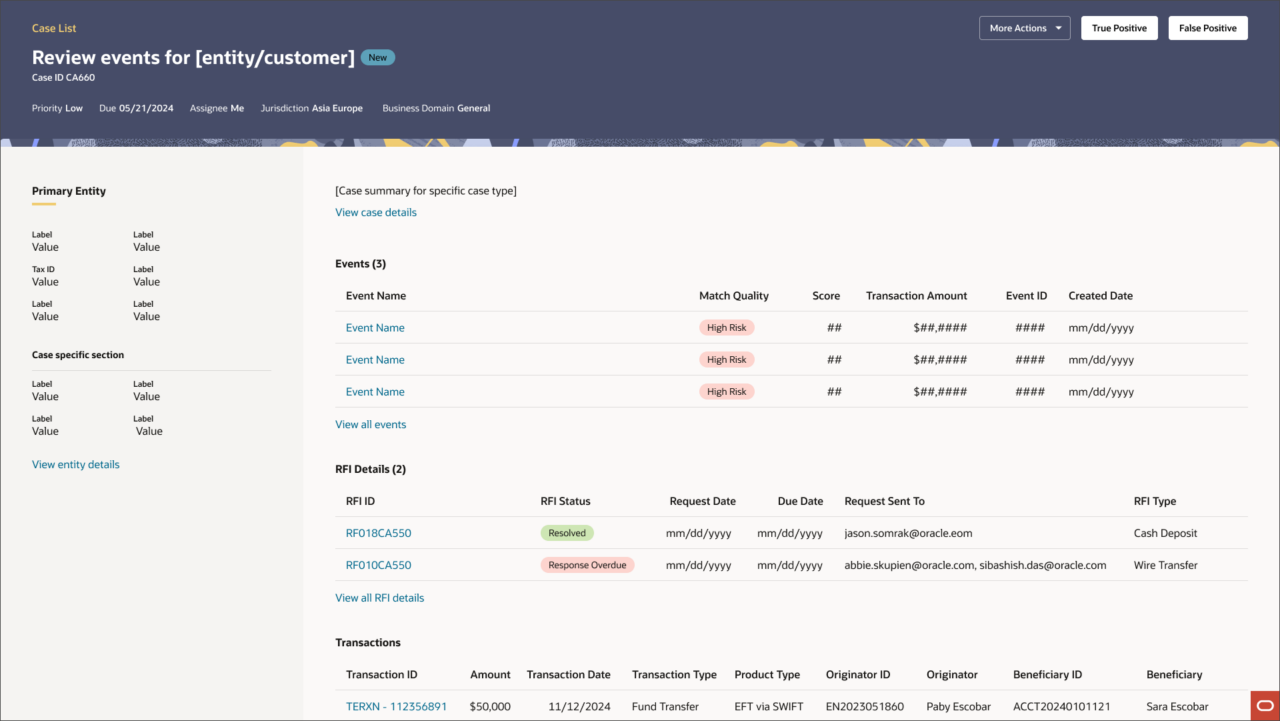Click the Case specific section heading
The height and width of the screenshot is (721, 1280).
[x=78, y=355]
